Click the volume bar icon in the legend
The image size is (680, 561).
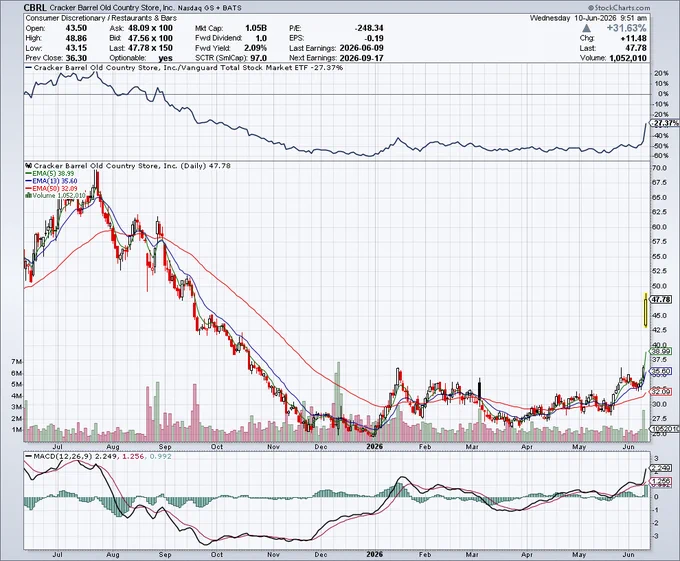[29, 196]
